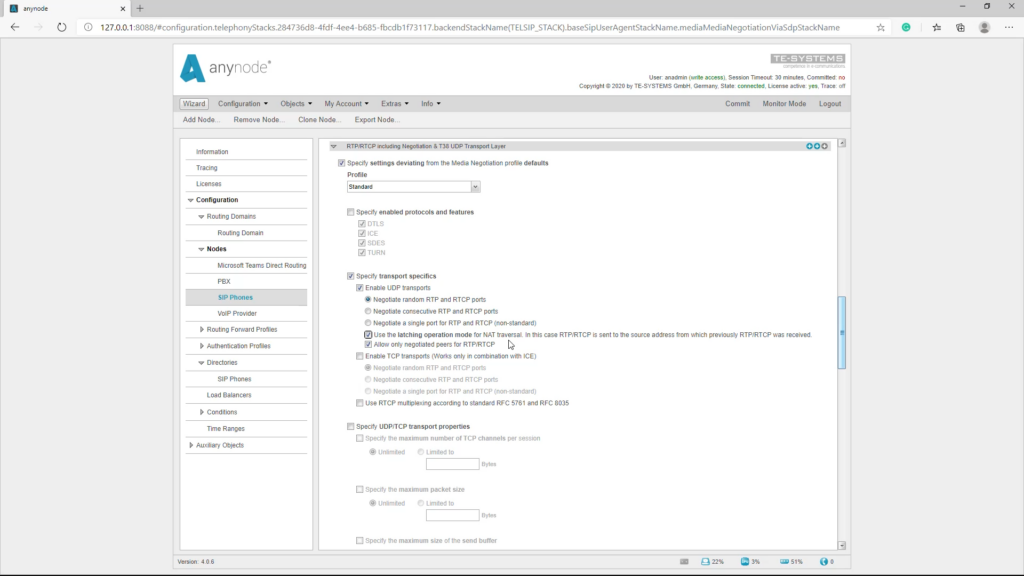
Task: Collapse the Nodes tree node
Action: (x=201, y=249)
